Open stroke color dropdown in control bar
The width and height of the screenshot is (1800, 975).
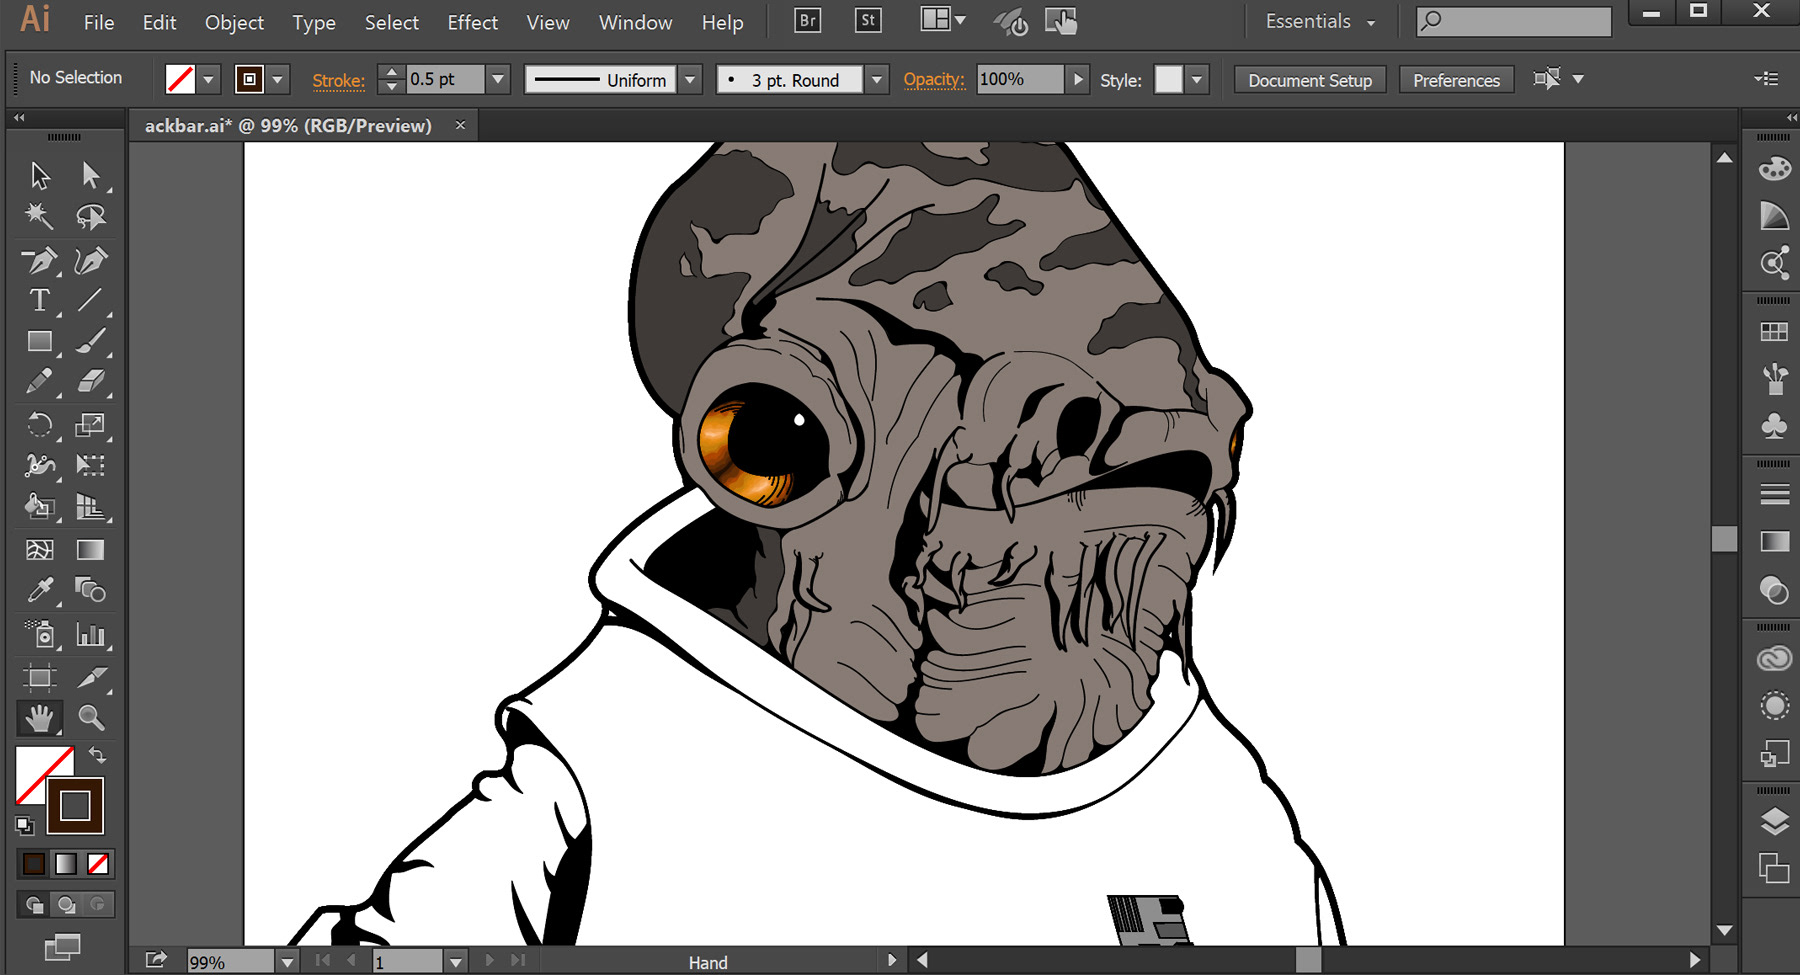click(278, 79)
